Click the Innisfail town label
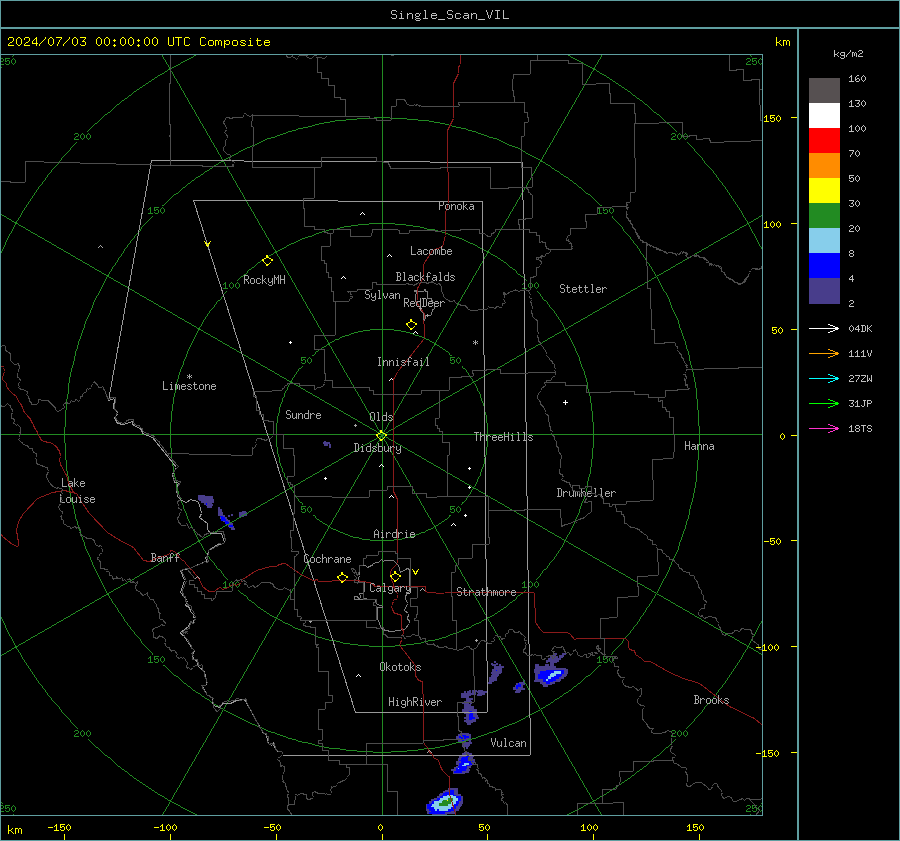This screenshot has height=841, width=900. [x=403, y=362]
